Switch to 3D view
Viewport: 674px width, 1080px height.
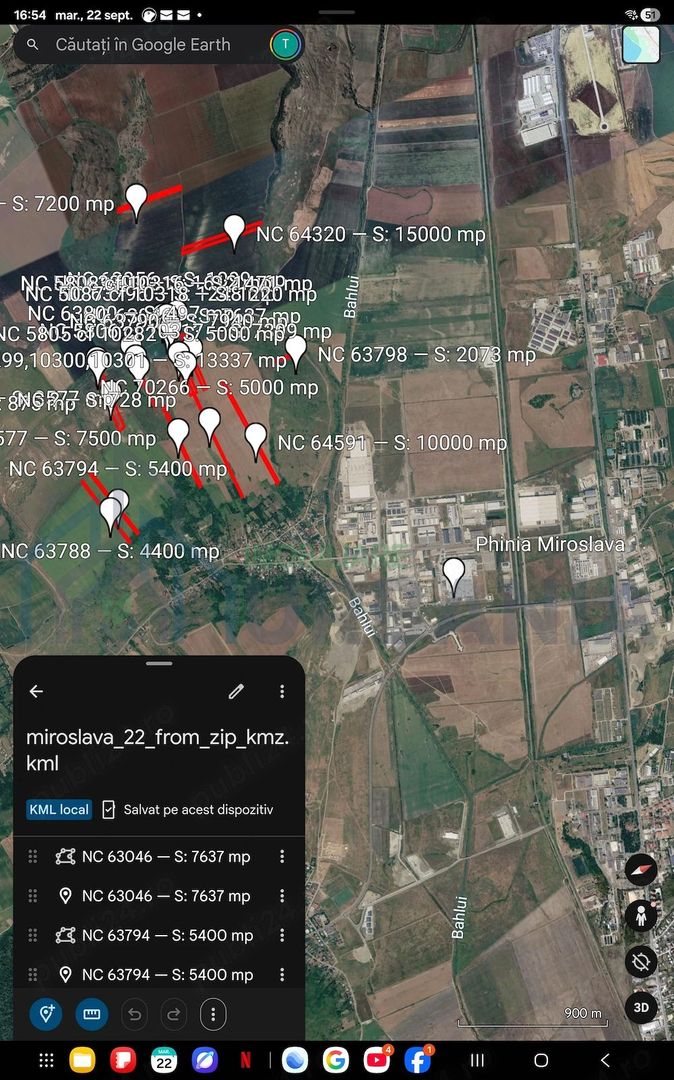point(641,1007)
